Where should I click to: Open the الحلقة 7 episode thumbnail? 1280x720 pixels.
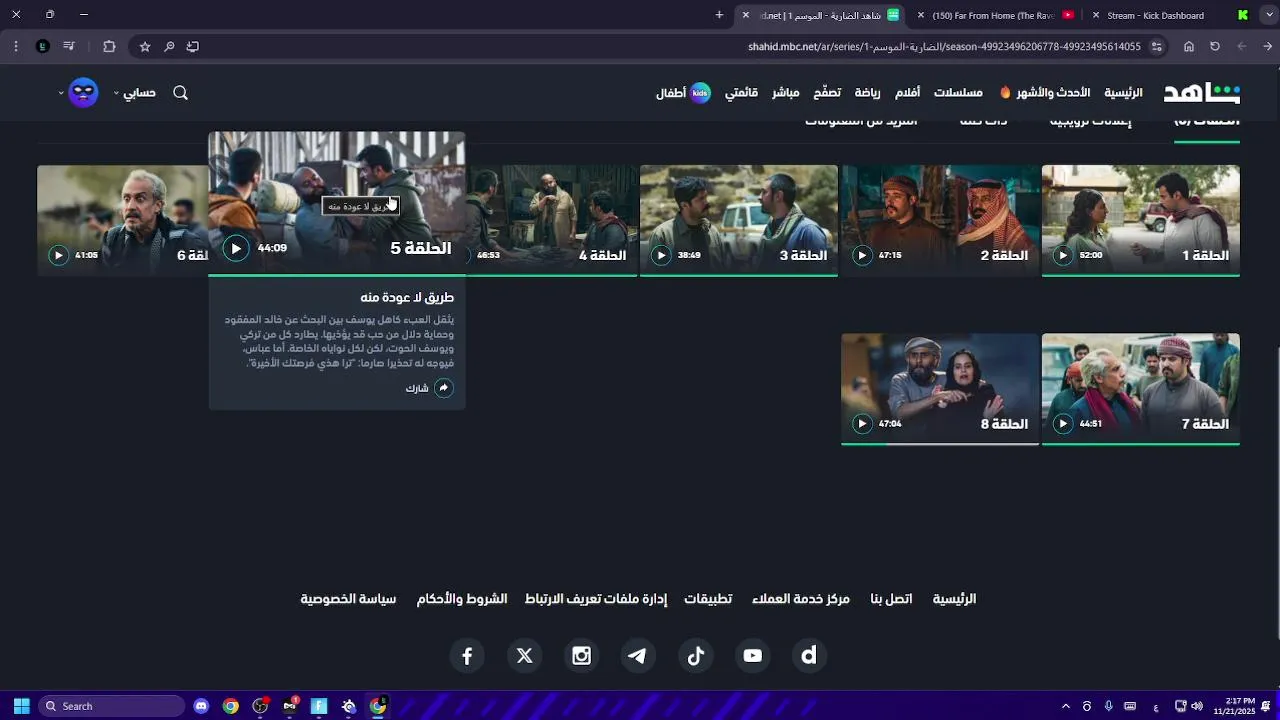point(1141,388)
